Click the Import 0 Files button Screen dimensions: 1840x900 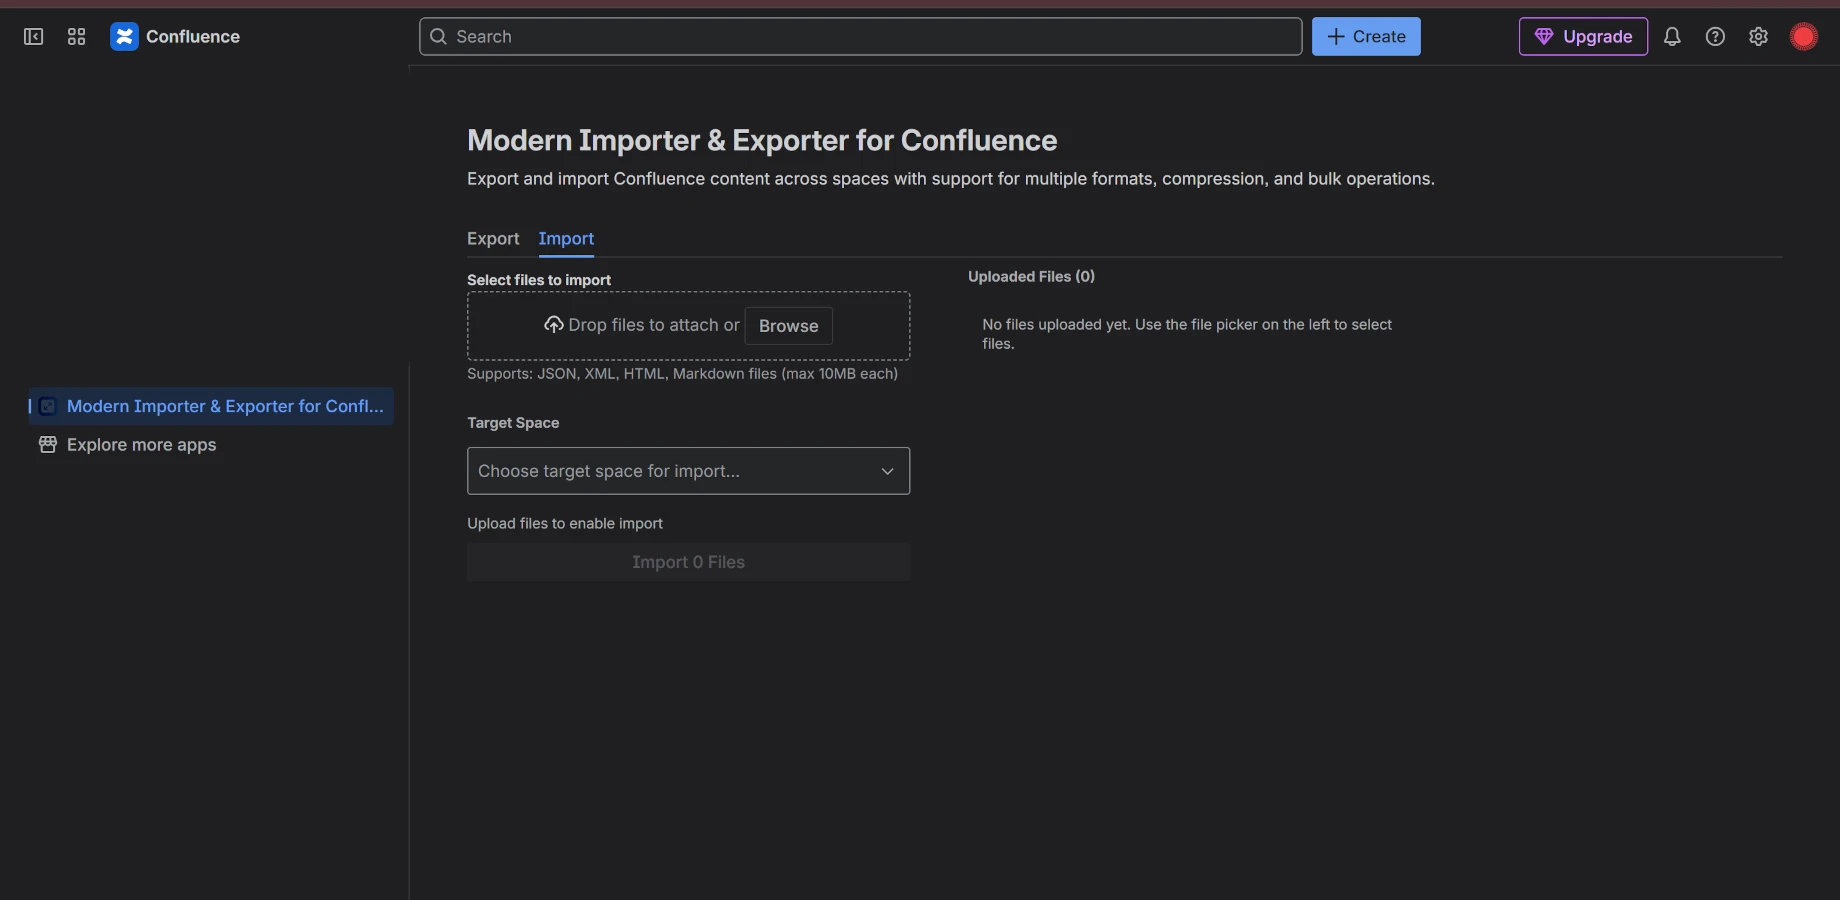coord(688,562)
